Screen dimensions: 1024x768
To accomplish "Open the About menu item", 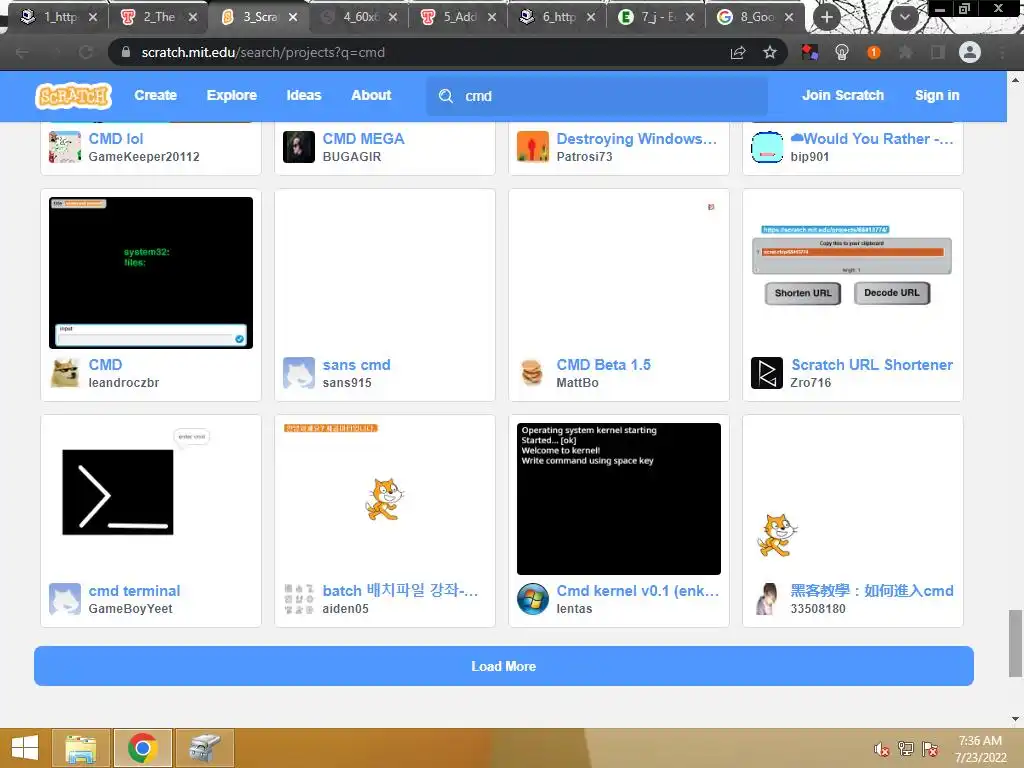I will point(371,95).
